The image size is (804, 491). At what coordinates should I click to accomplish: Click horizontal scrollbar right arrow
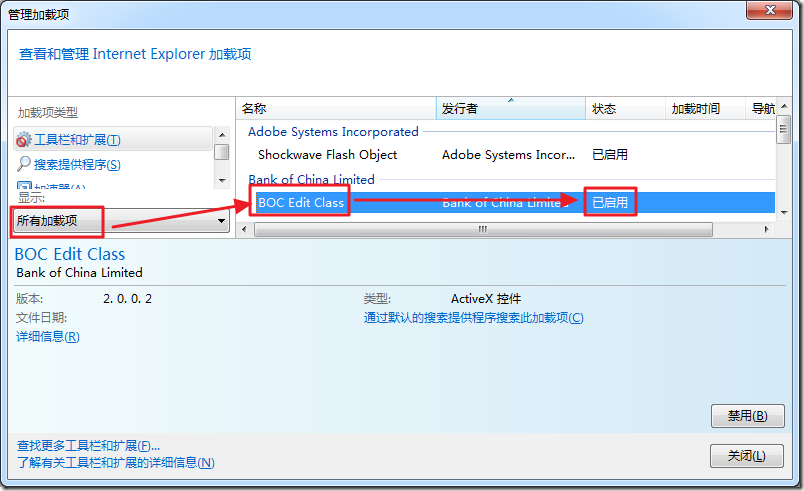(767, 229)
